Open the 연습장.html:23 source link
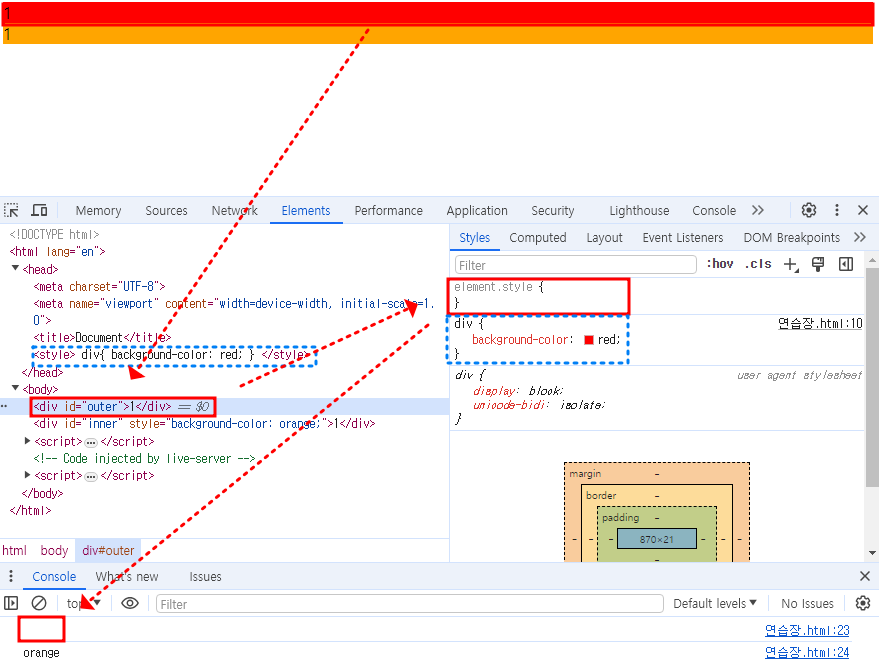 point(807,631)
